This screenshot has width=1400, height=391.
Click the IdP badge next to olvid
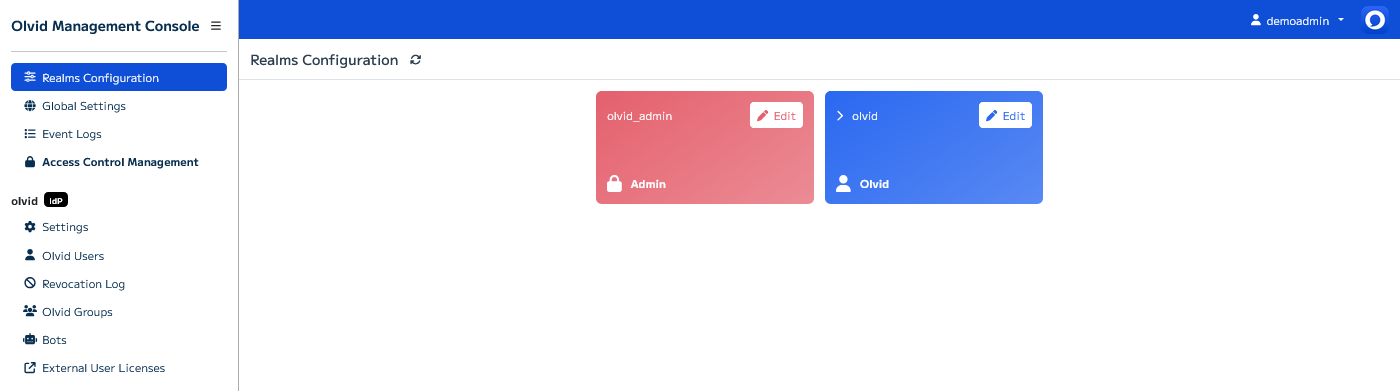[x=56, y=200]
